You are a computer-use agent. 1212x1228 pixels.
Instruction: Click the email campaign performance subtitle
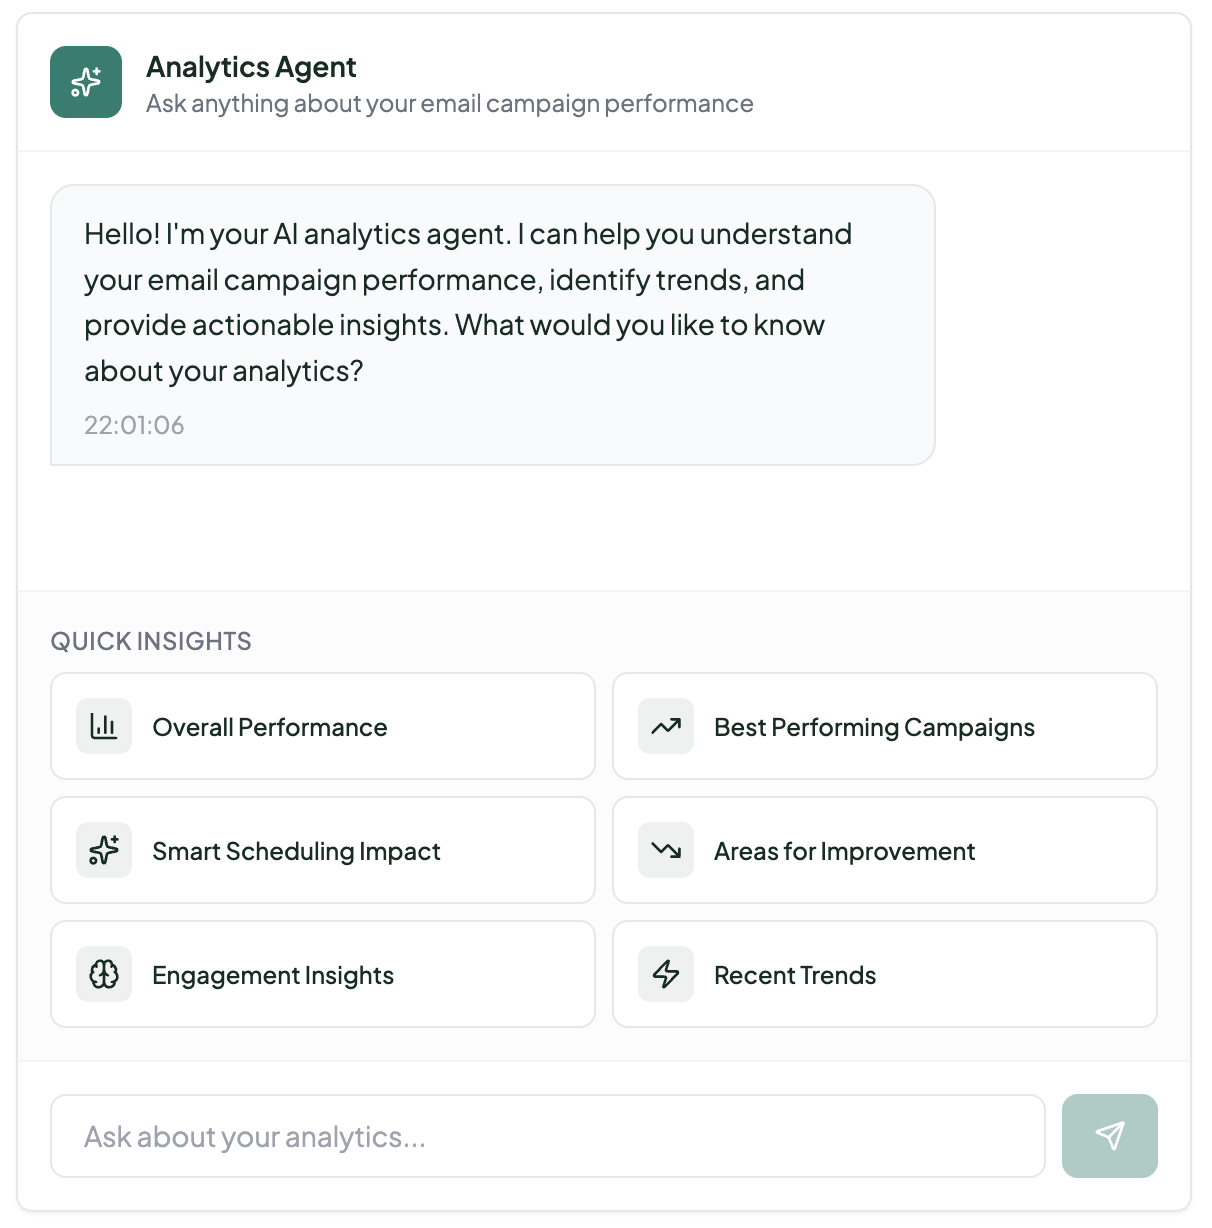(450, 104)
